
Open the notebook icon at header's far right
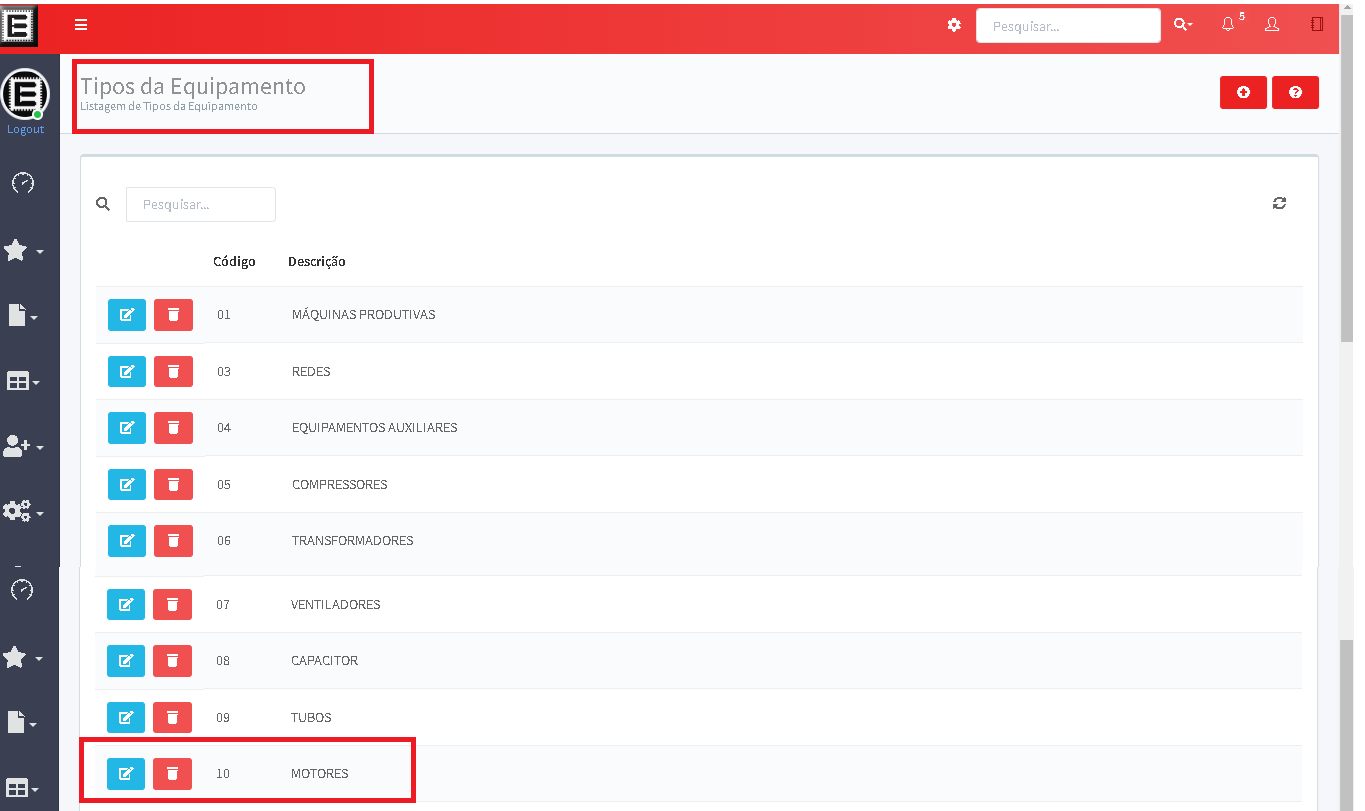coord(1317,25)
